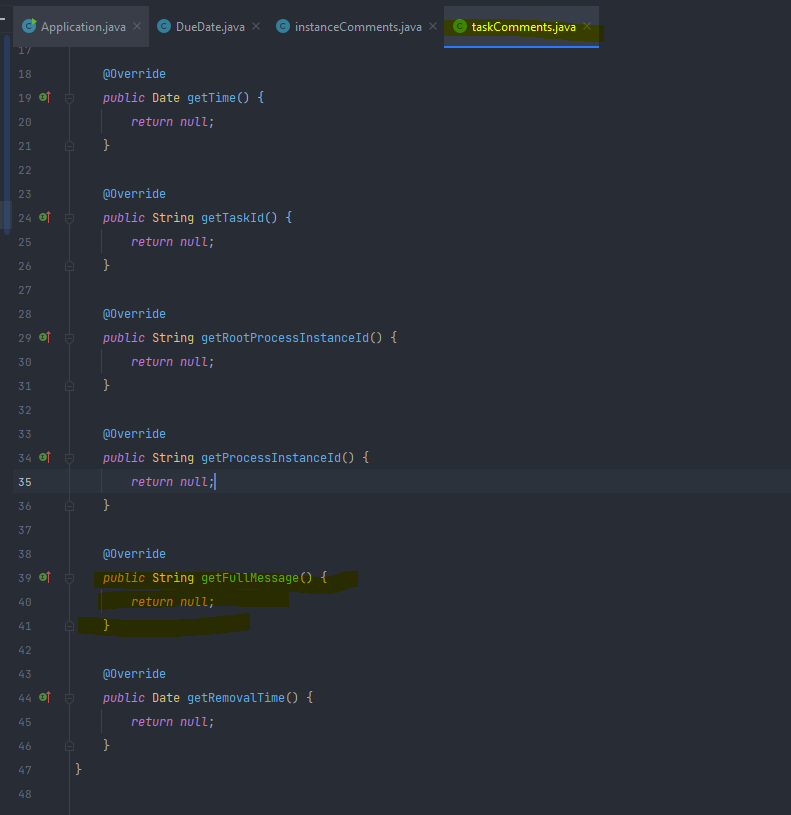The width and height of the screenshot is (791, 815).
Task: Fold the getTaskId method body
Action: coord(69,218)
